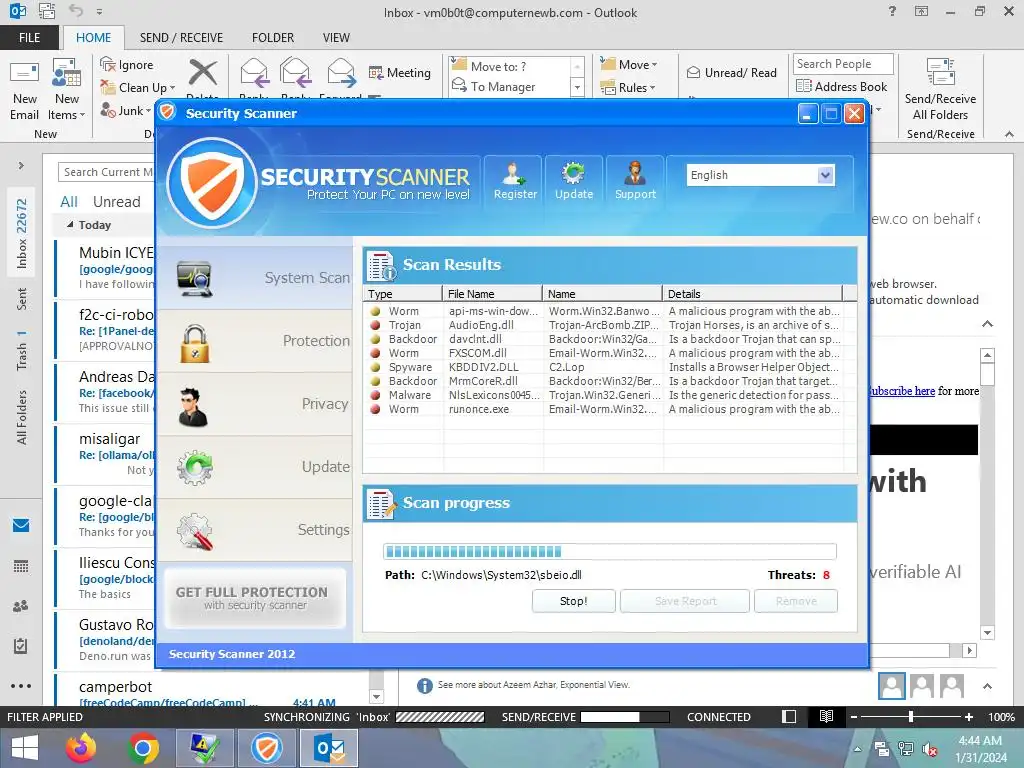Open the Address Book in Outlook

click(842, 86)
